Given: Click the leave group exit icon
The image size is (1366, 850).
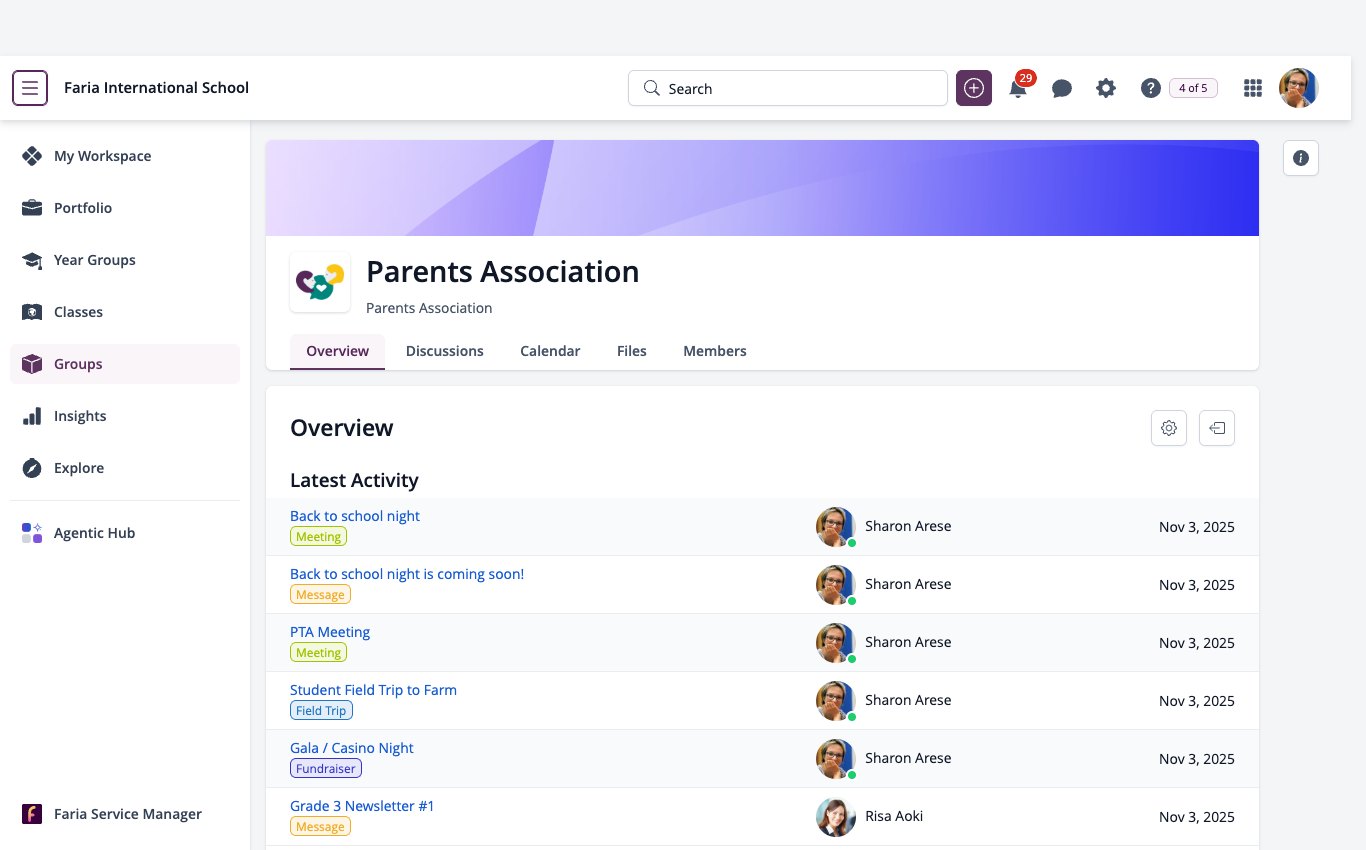Looking at the screenshot, I should [1217, 428].
